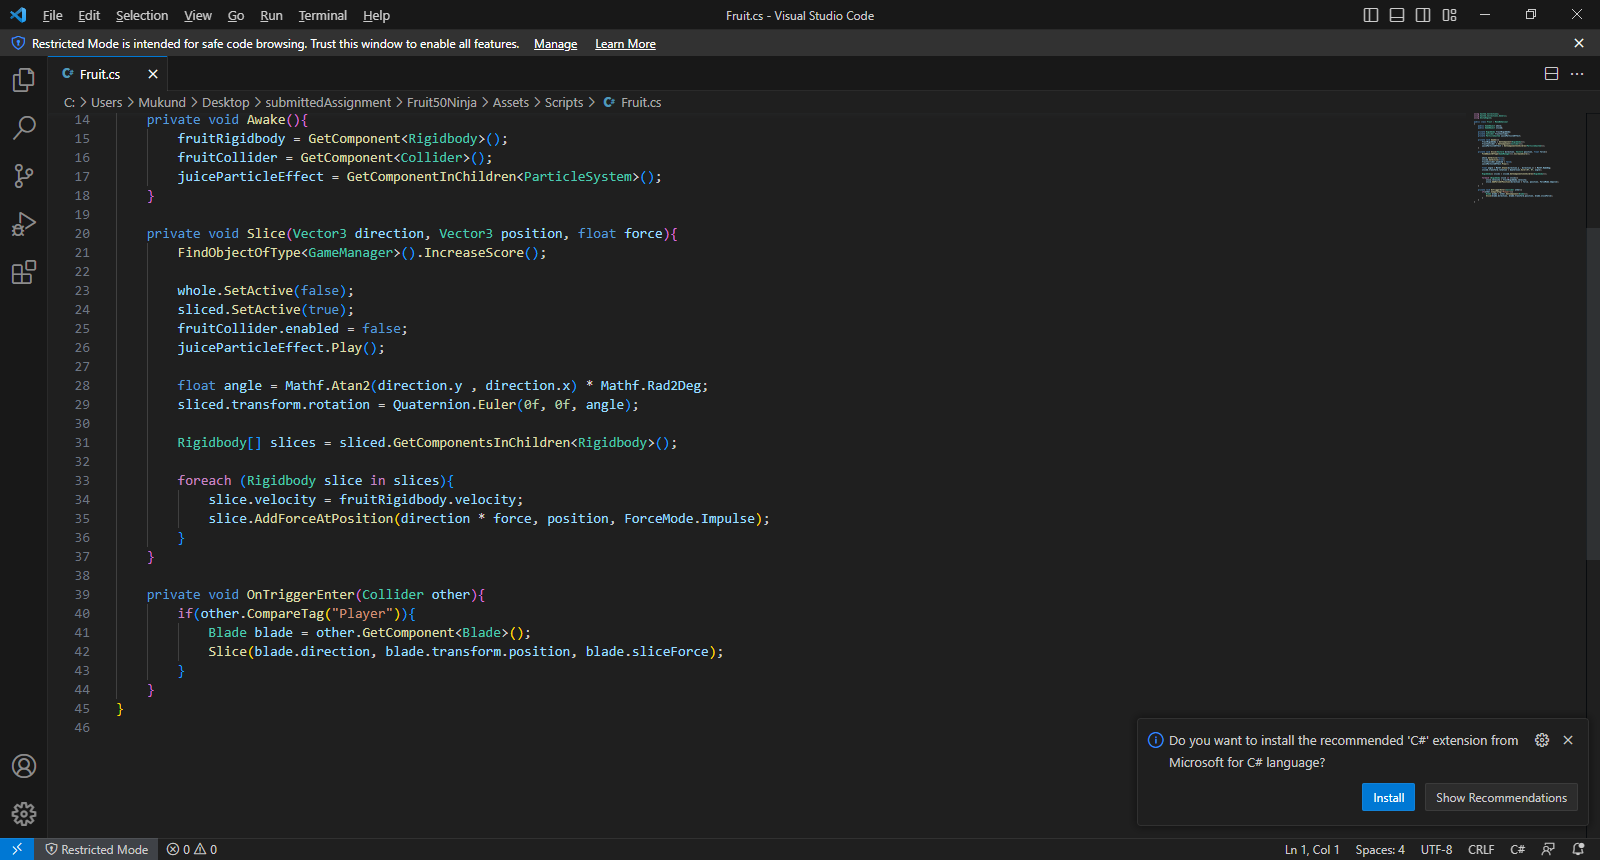The width and height of the screenshot is (1600, 860).
Task: Split the editor to the right
Action: (x=1551, y=74)
